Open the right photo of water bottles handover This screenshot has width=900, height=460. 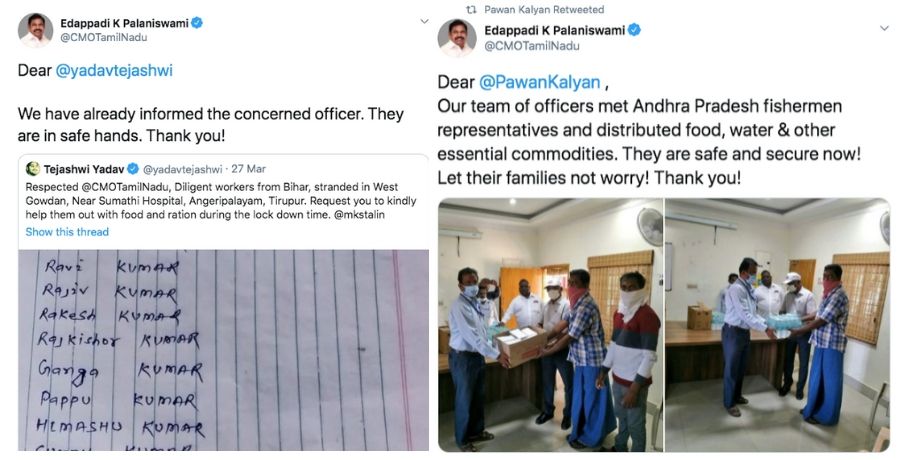point(778,324)
